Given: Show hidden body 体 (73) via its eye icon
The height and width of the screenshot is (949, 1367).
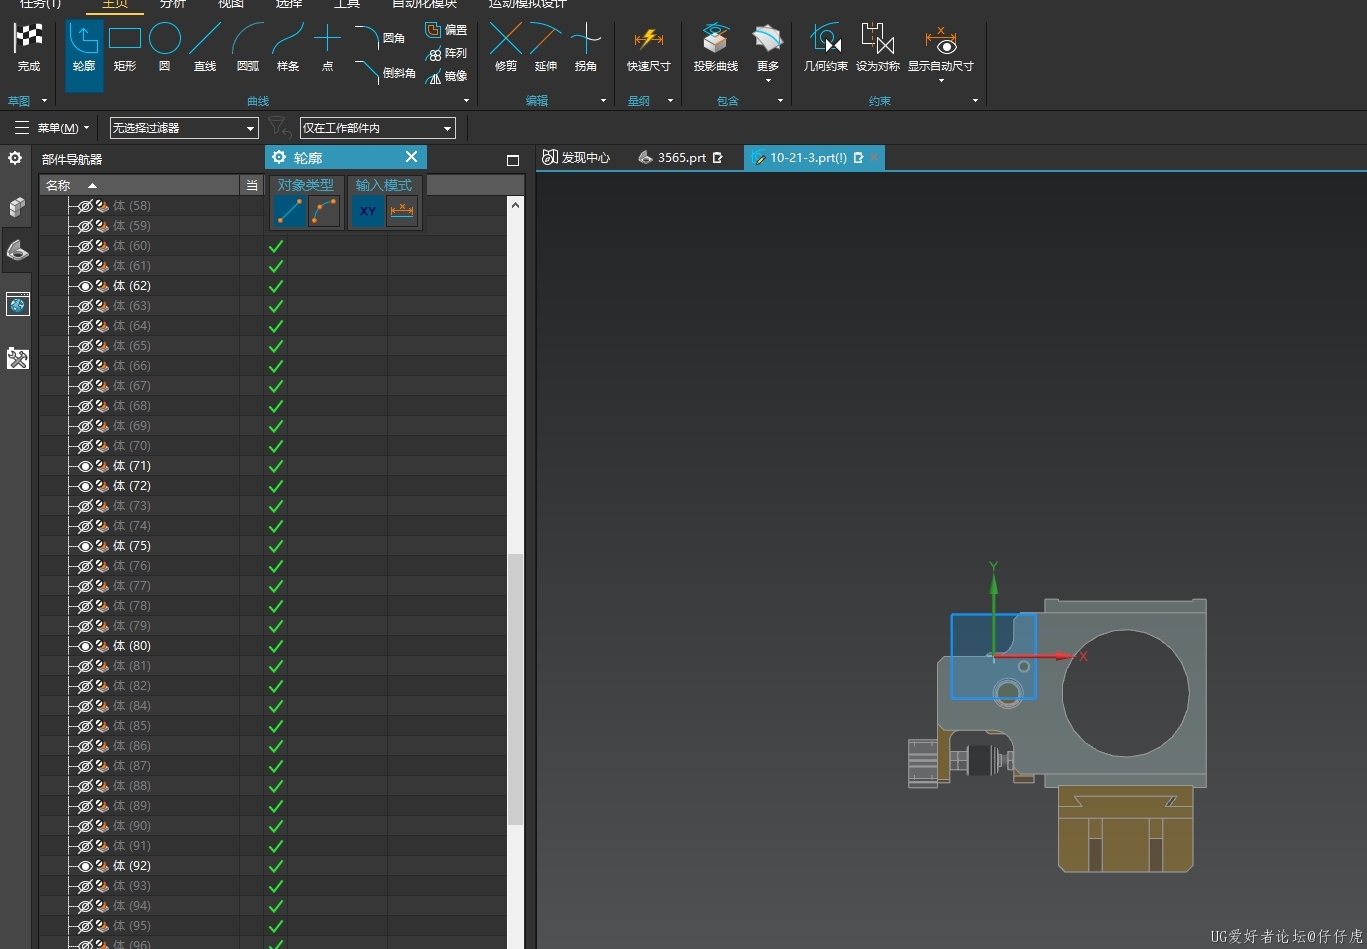Looking at the screenshot, I should 85,506.
